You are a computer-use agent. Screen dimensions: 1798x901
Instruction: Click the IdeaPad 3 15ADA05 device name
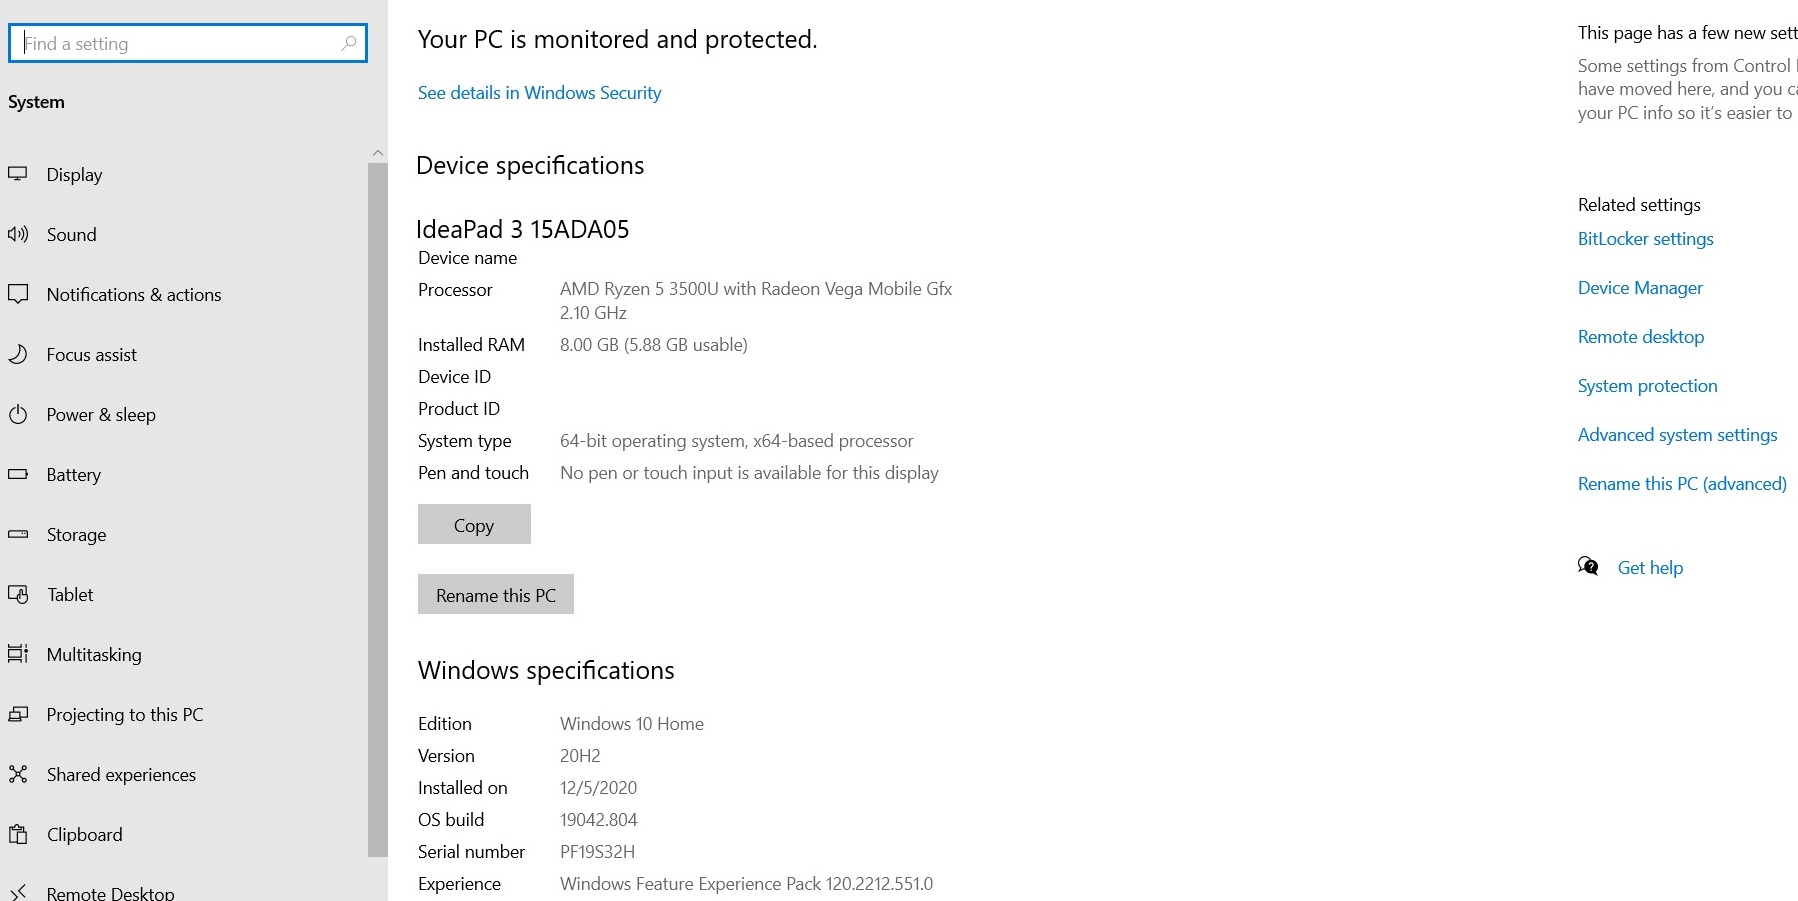(x=522, y=229)
